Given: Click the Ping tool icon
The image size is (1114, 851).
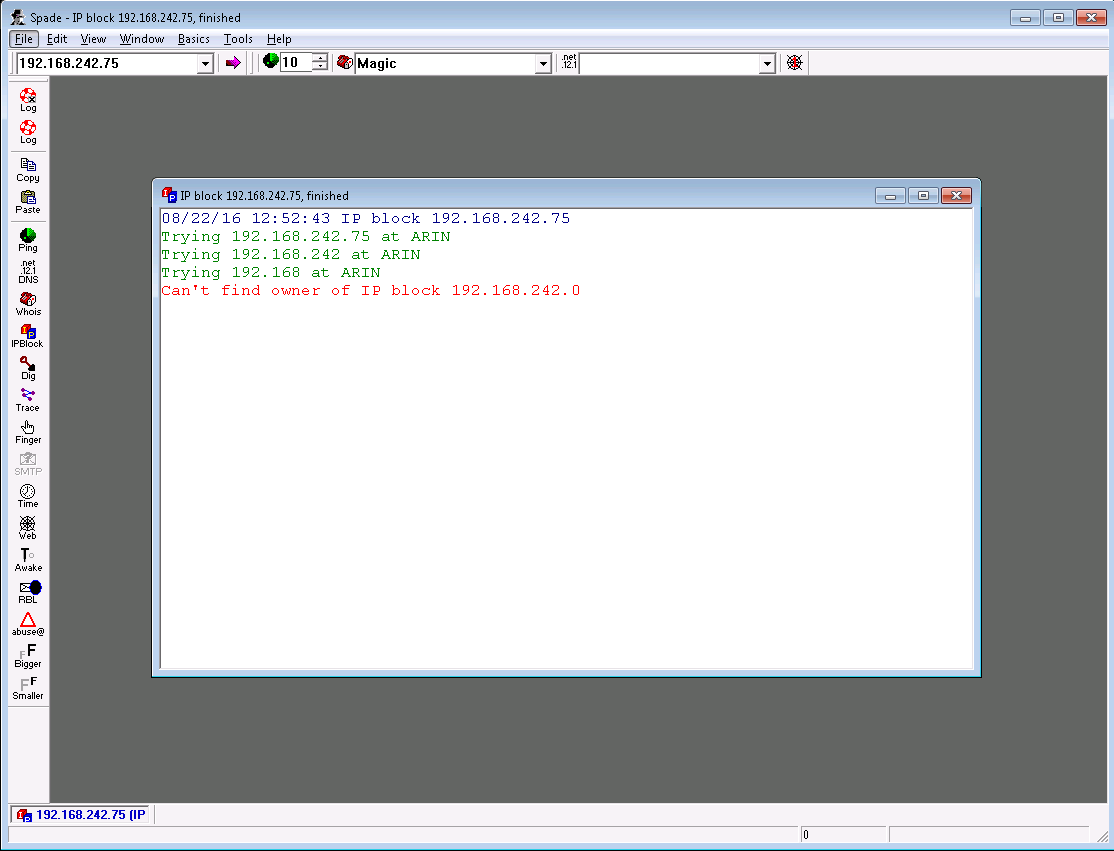Looking at the screenshot, I should point(28,239).
